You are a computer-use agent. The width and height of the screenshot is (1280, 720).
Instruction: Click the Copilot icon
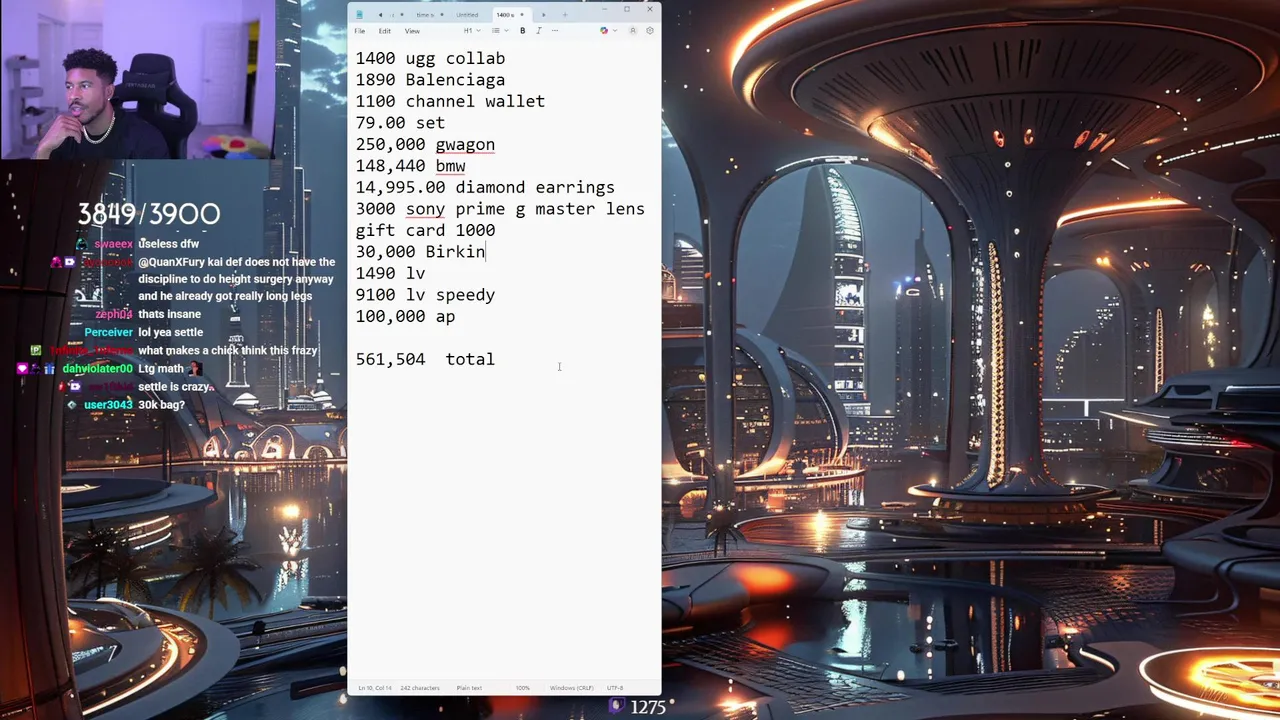[604, 31]
